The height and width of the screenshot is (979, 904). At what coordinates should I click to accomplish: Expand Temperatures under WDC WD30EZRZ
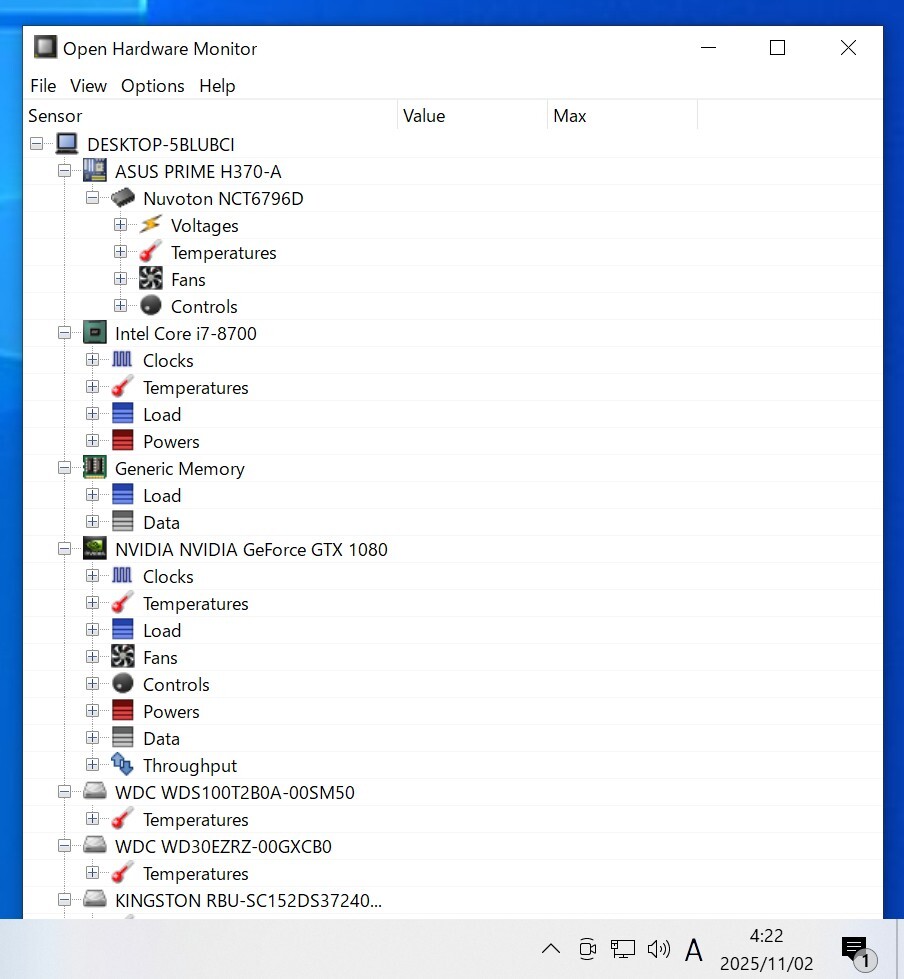pyautogui.click(x=92, y=872)
